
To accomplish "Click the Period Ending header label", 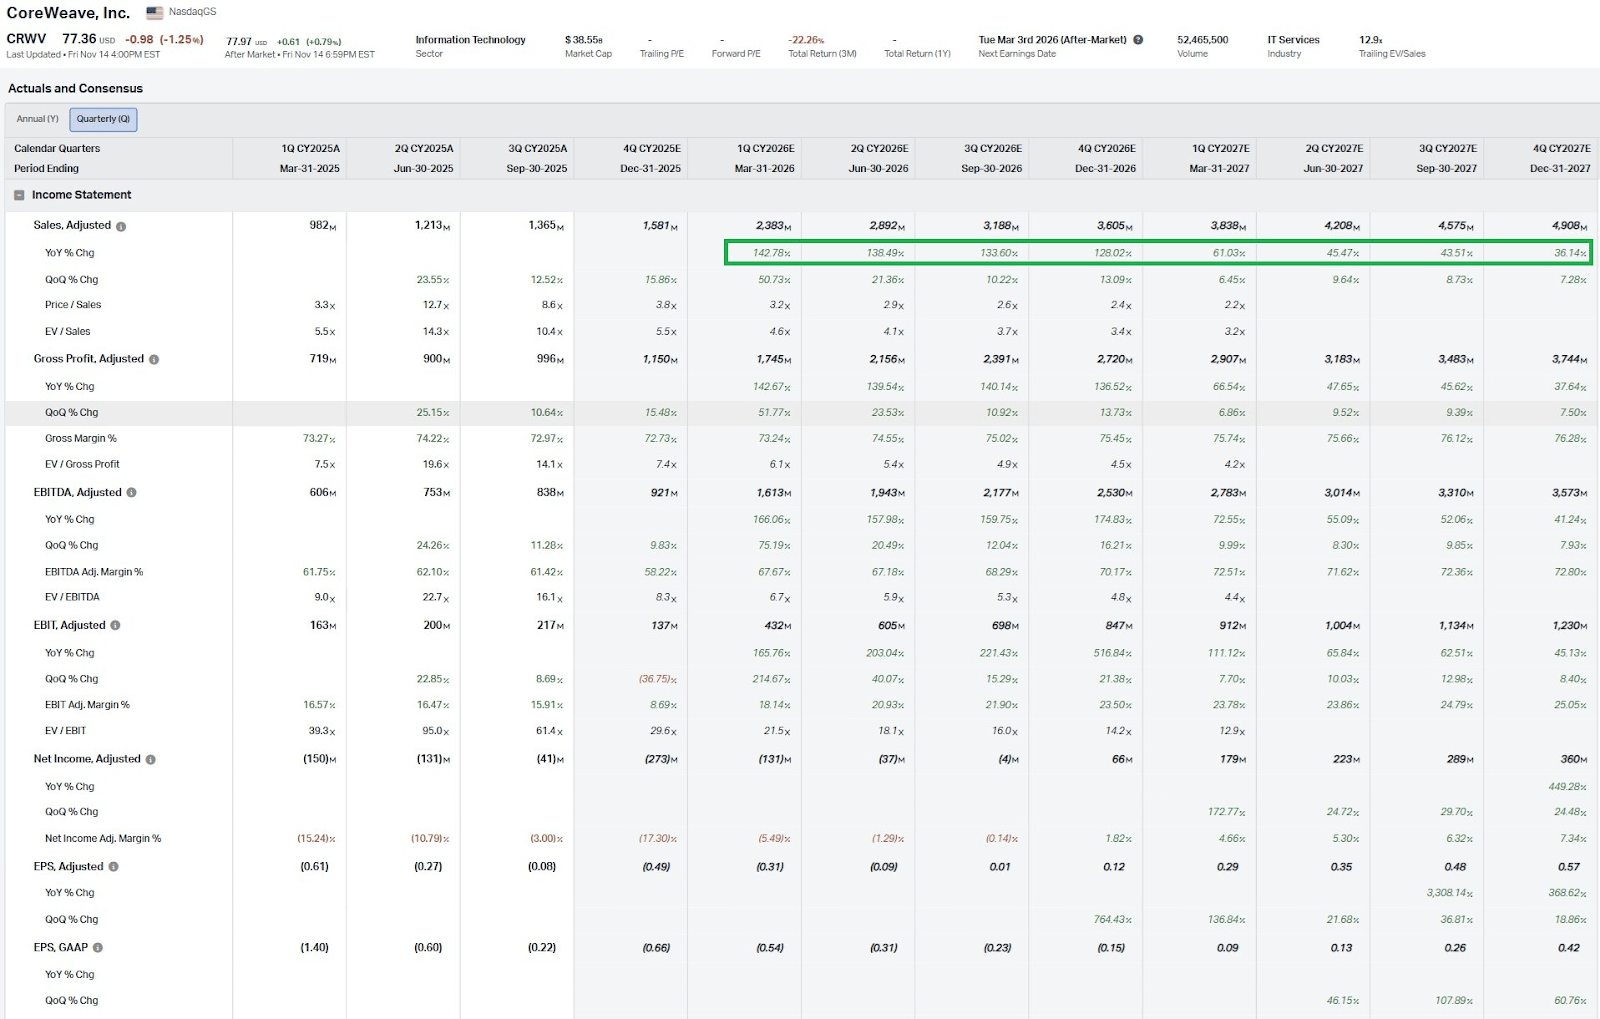I will pyautogui.click(x=46, y=169).
